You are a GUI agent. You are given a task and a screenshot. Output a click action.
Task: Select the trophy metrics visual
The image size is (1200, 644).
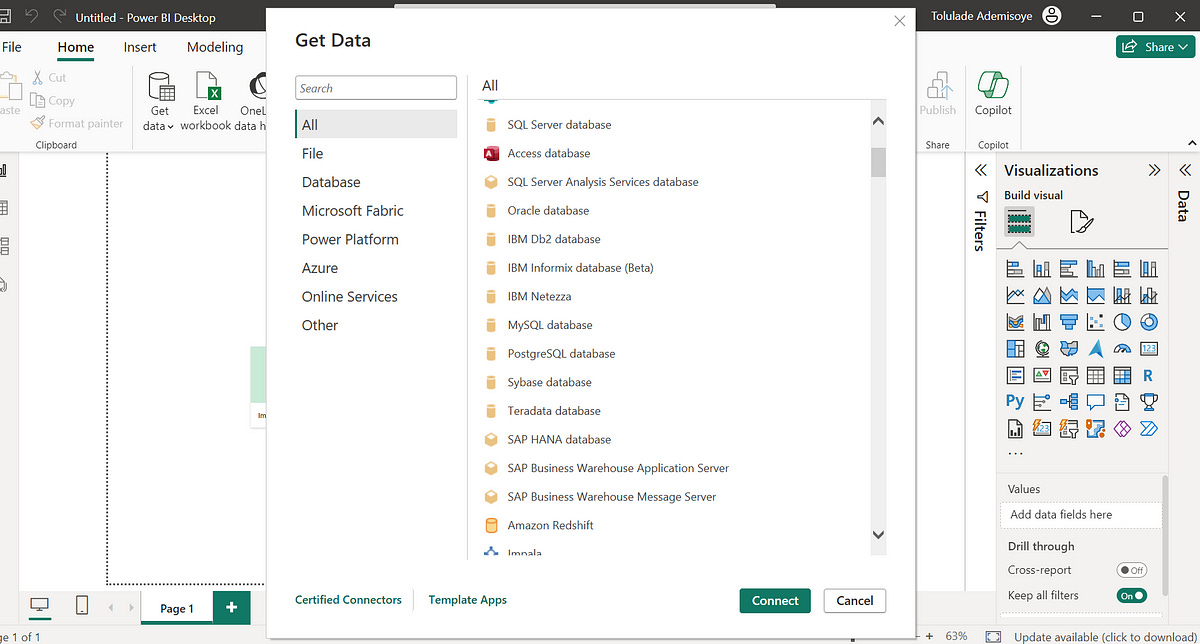pos(1149,402)
